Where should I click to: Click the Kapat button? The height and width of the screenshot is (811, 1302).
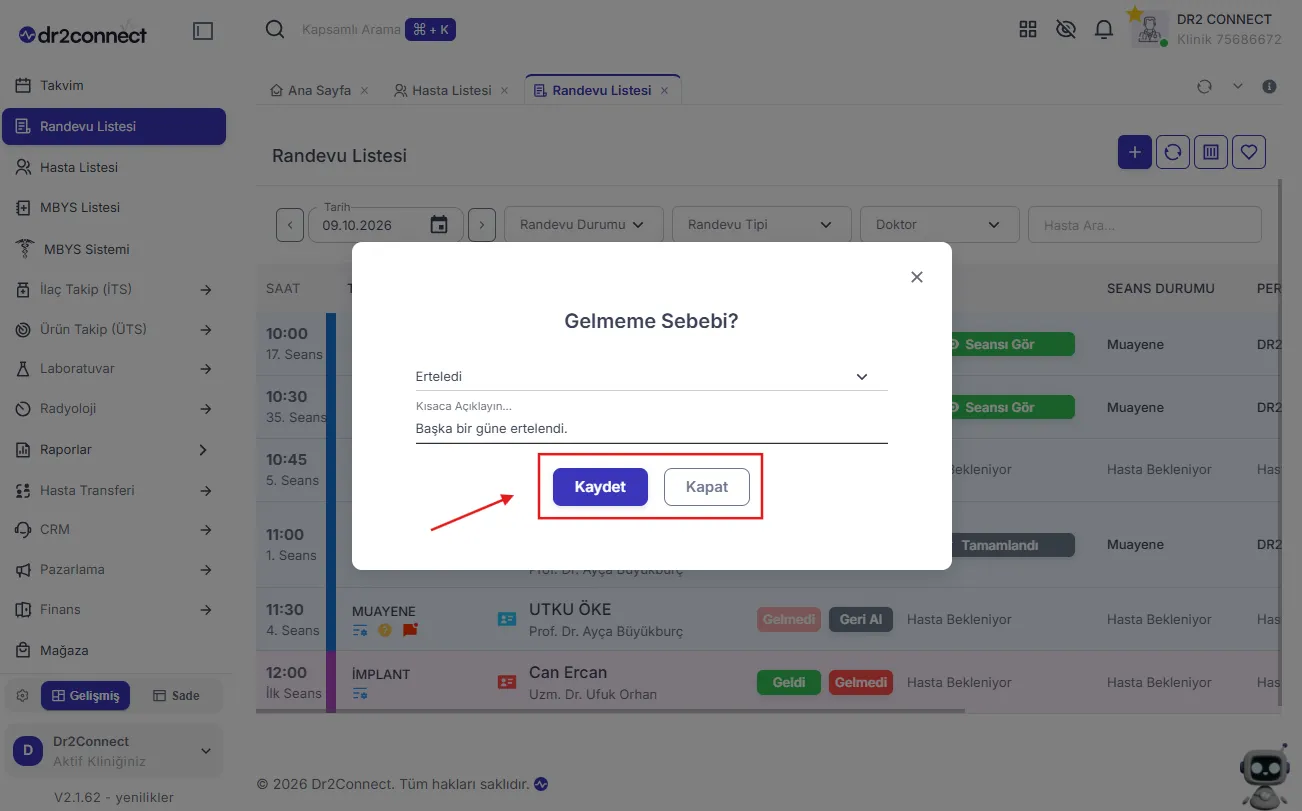tap(707, 487)
